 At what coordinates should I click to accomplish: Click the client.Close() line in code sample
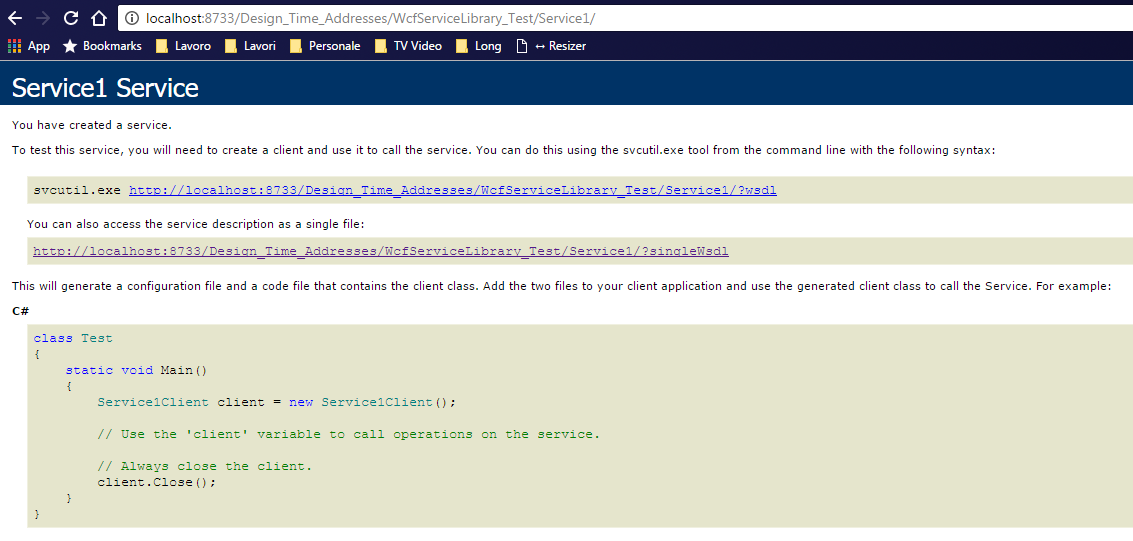pyautogui.click(x=156, y=482)
